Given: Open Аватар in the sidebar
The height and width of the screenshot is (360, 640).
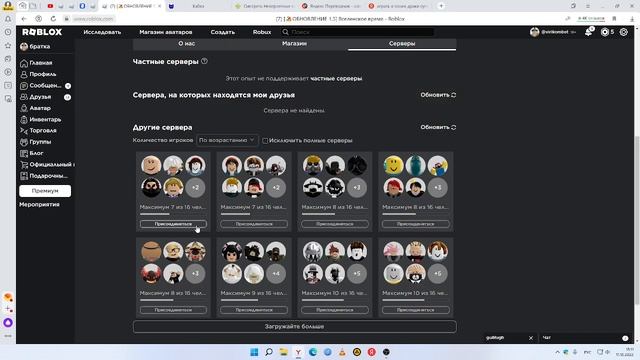Looking at the screenshot, I should tap(35, 108).
